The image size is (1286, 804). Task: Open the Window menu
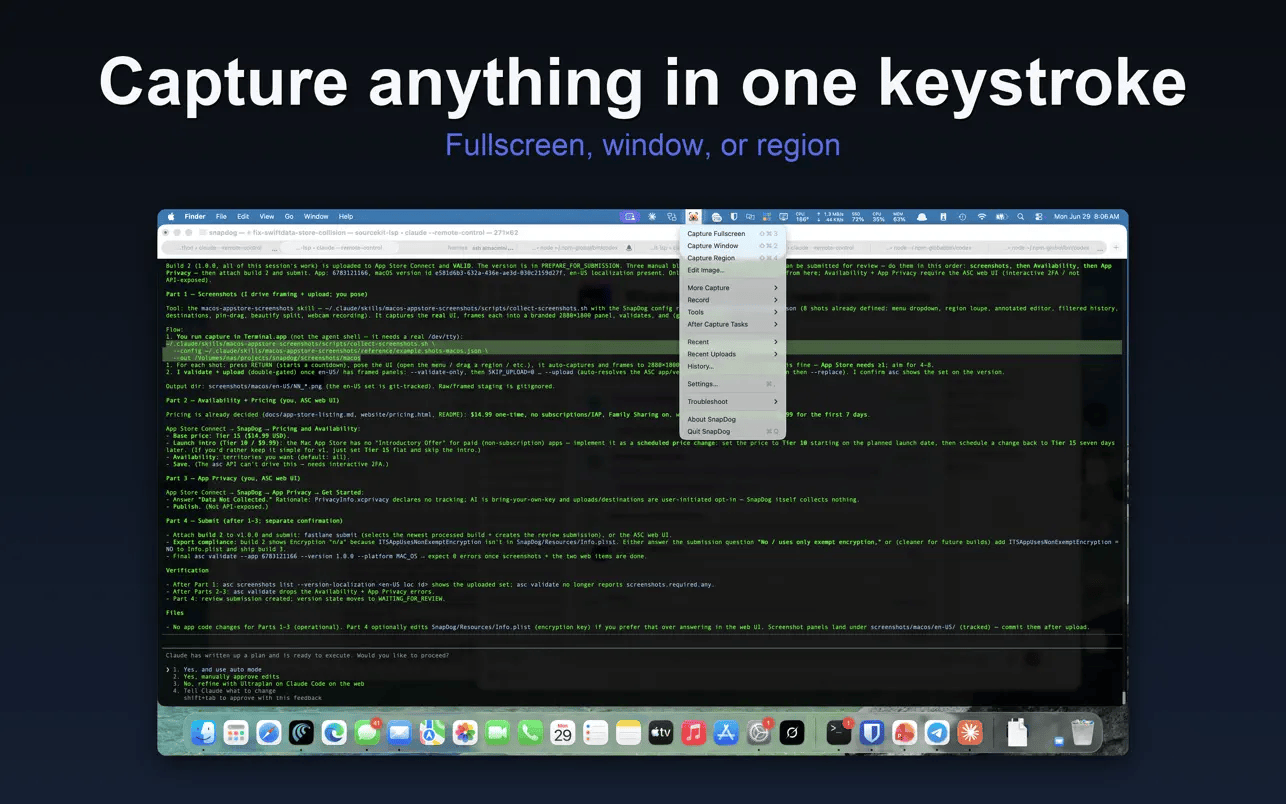coord(316,216)
